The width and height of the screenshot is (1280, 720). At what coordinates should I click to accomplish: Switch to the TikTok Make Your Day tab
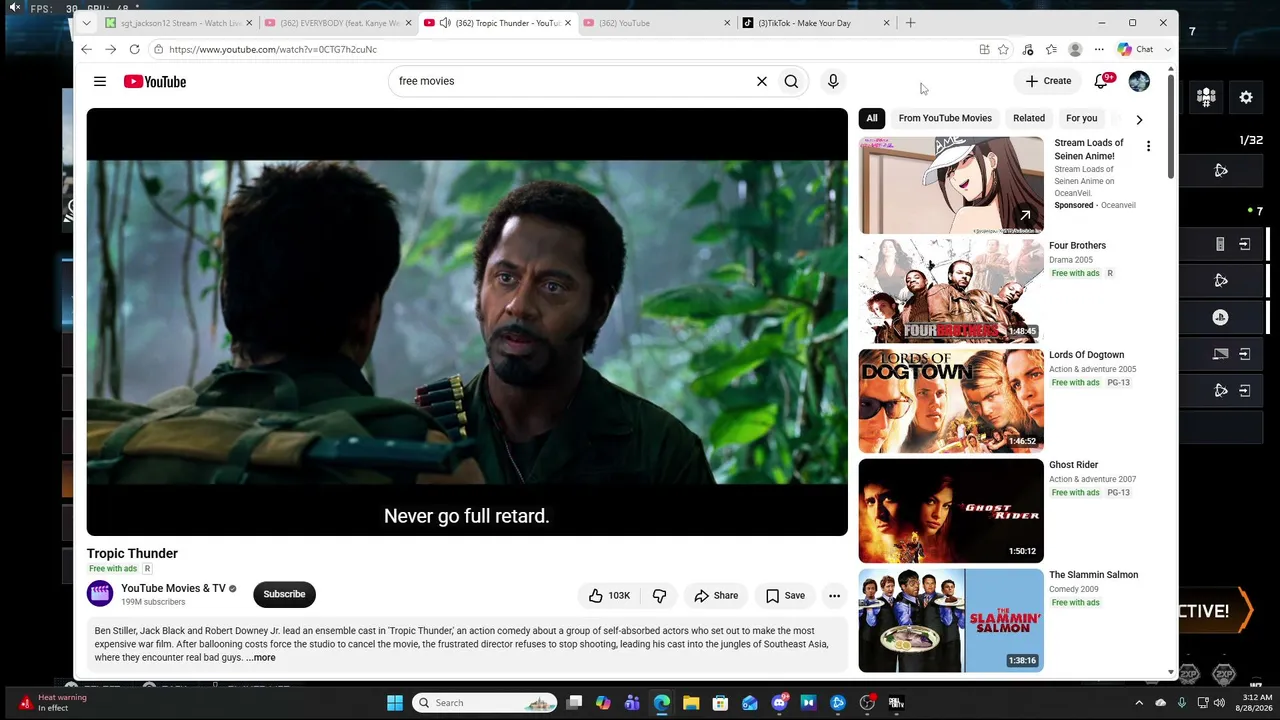(x=815, y=23)
